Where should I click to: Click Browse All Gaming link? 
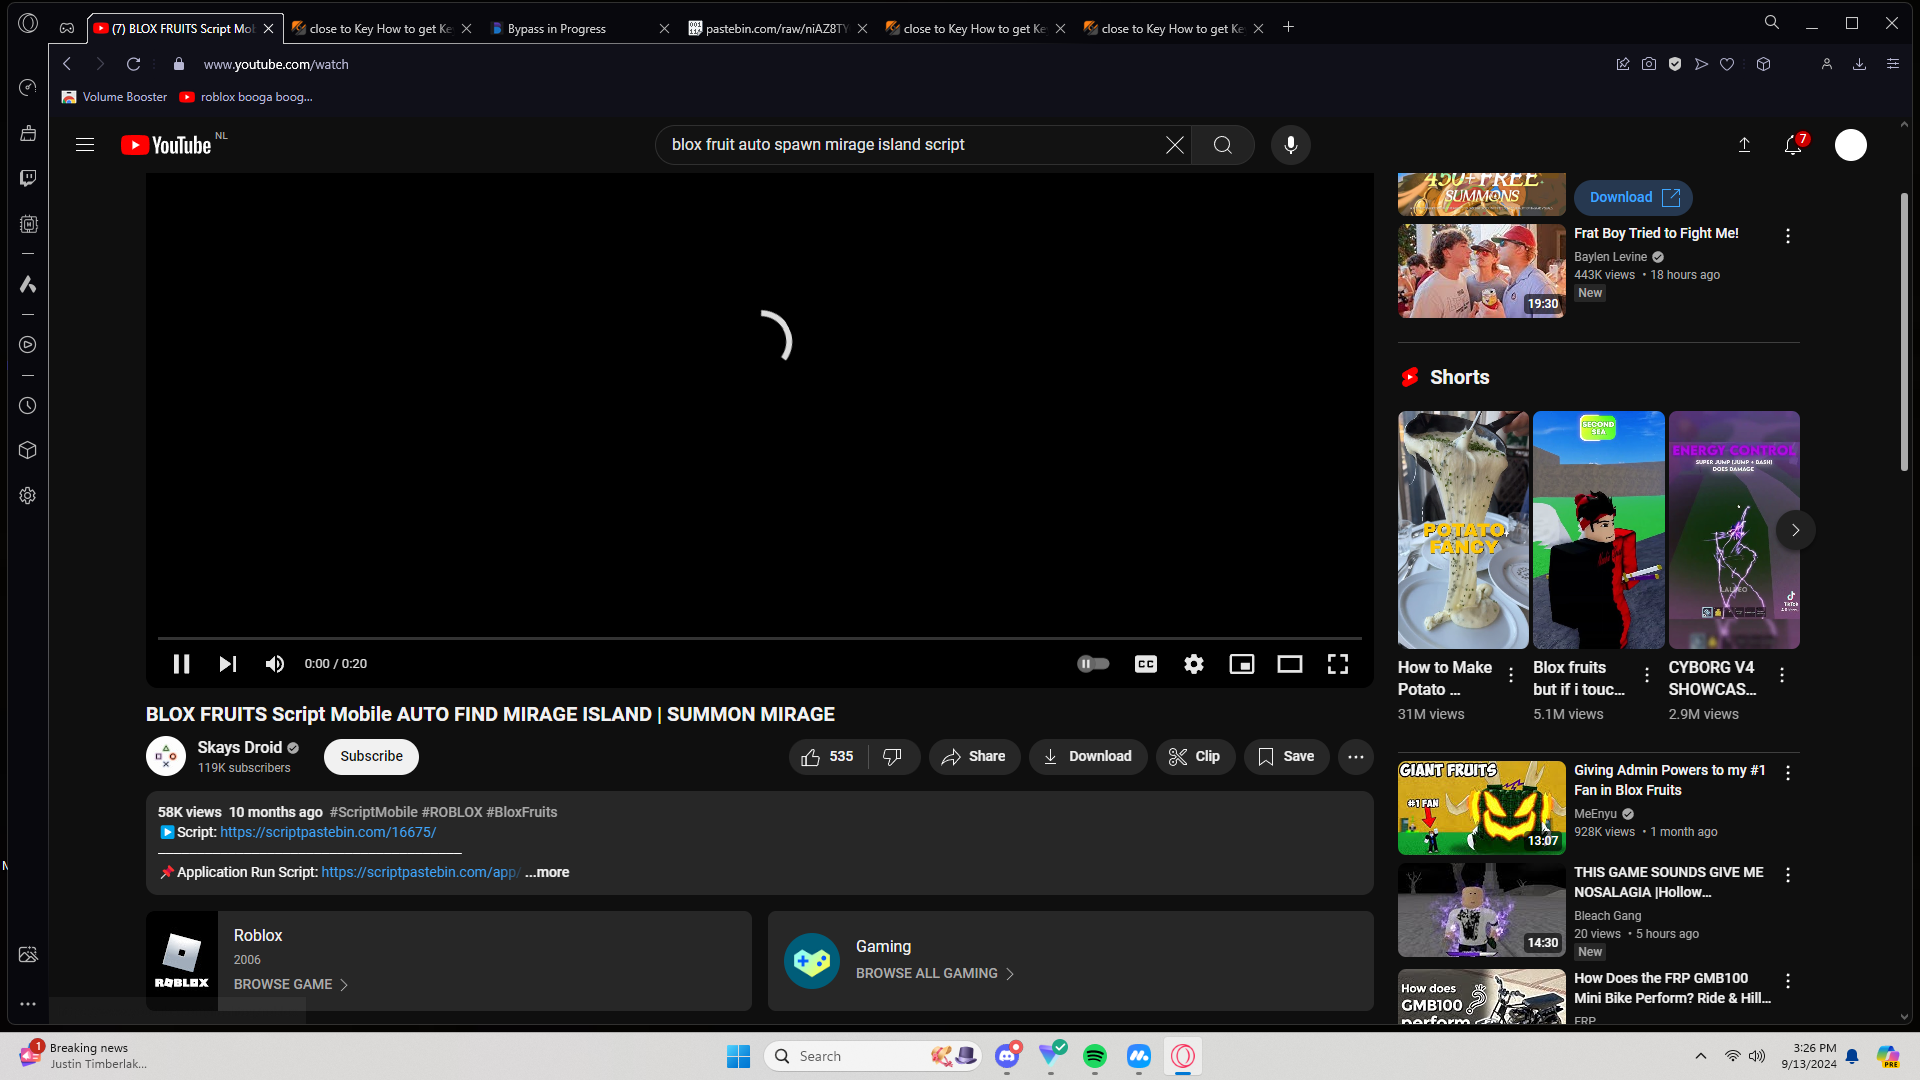pyautogui.click(x=935, y=974)
